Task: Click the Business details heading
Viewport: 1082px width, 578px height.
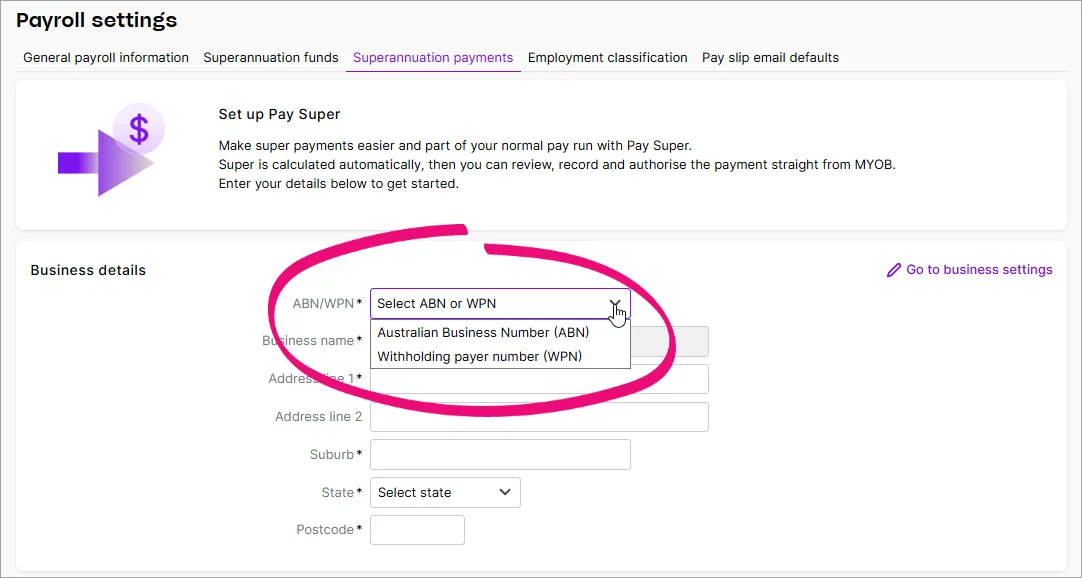Action: tap(88, 270)
